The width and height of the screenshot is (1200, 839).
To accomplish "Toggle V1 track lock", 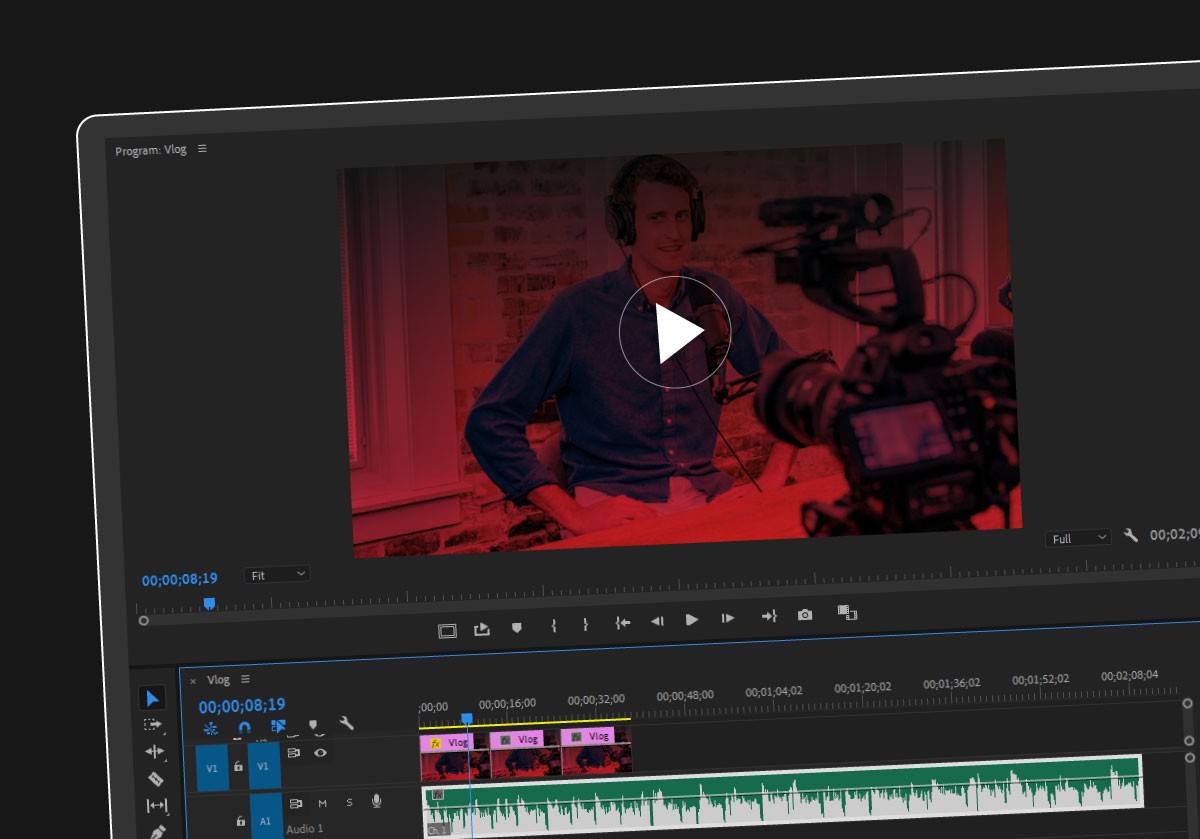I will tap(238, 766).
